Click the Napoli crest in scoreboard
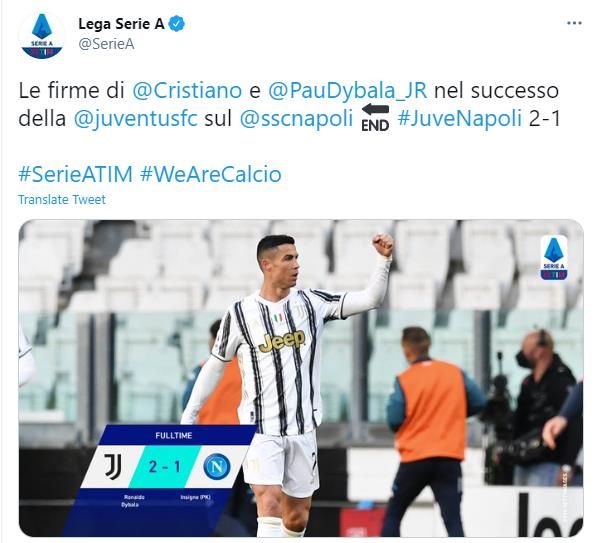The width and height of the screenshot is (600, 543). click(x=217, y=466)
